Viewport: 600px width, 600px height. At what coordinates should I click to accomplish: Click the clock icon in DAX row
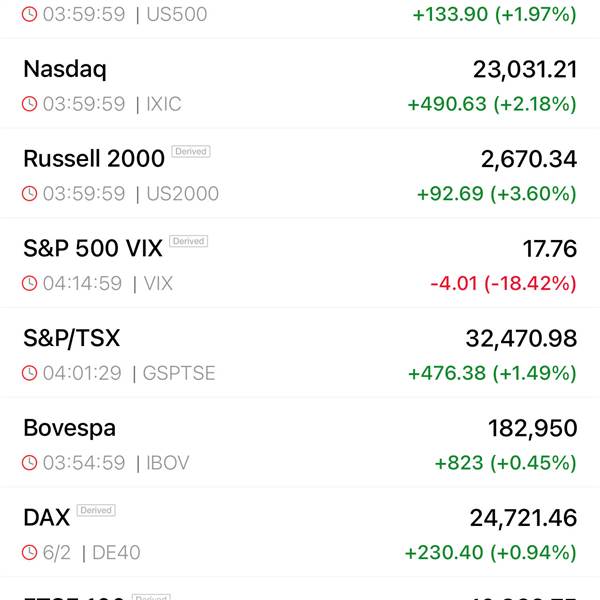pos(30,553)
